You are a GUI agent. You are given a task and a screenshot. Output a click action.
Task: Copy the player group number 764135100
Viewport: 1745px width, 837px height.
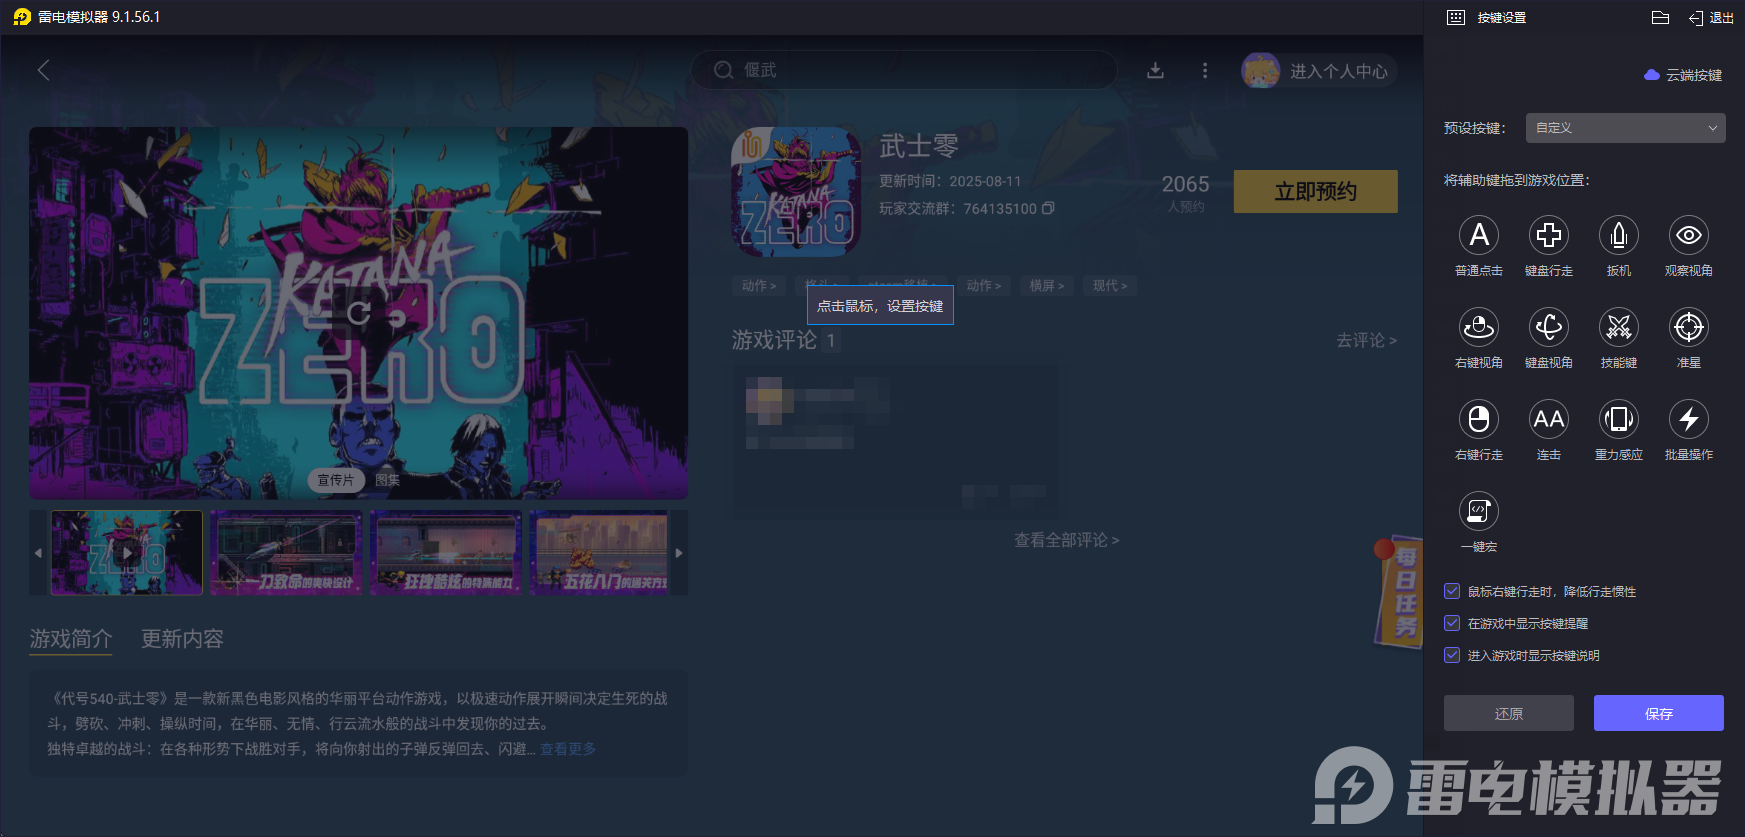pos(1048,208)
